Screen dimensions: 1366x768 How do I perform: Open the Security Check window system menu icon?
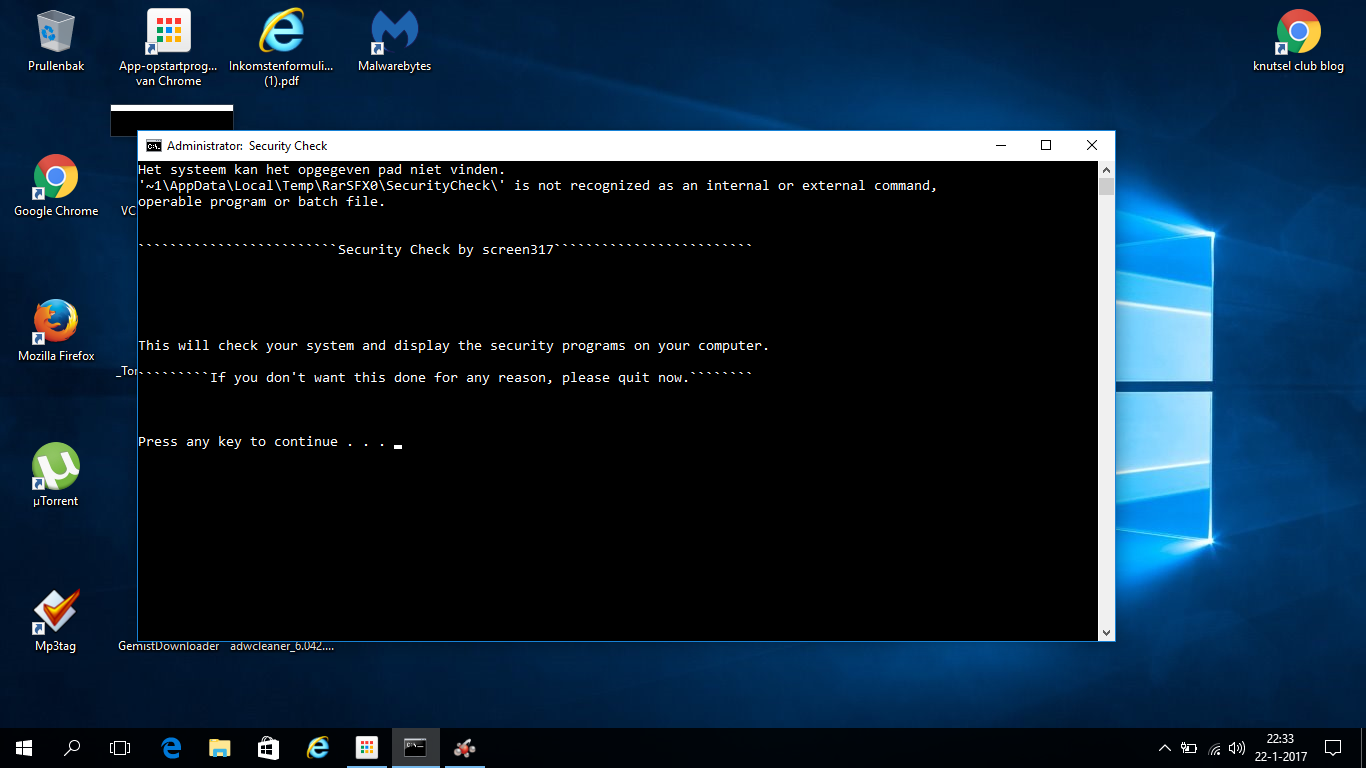click(x=154, y=146)
